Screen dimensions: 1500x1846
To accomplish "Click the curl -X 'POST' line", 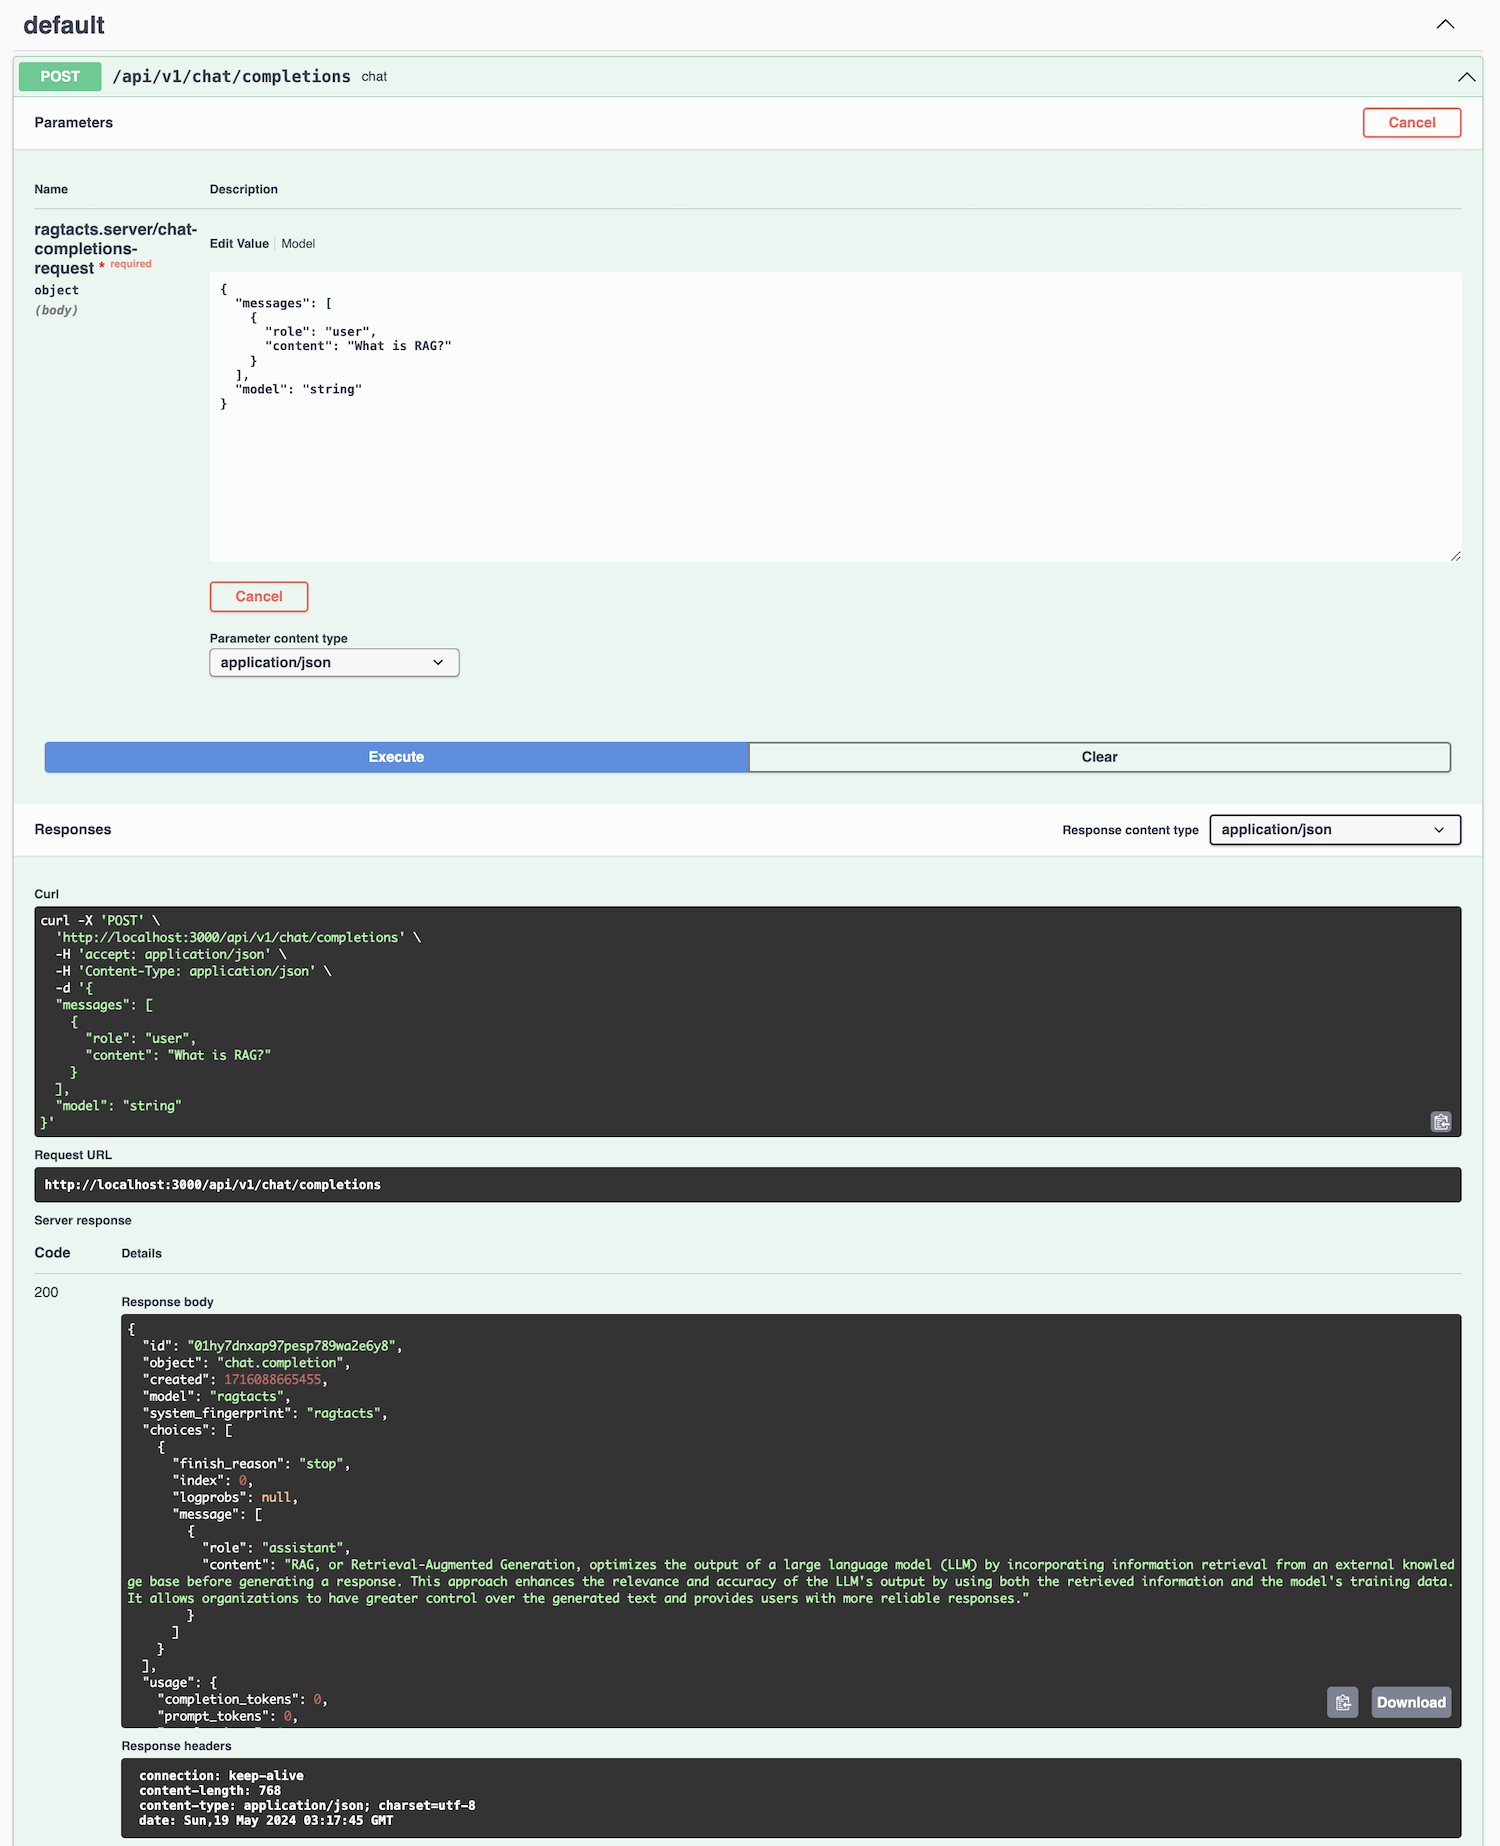I will point(100,920).
